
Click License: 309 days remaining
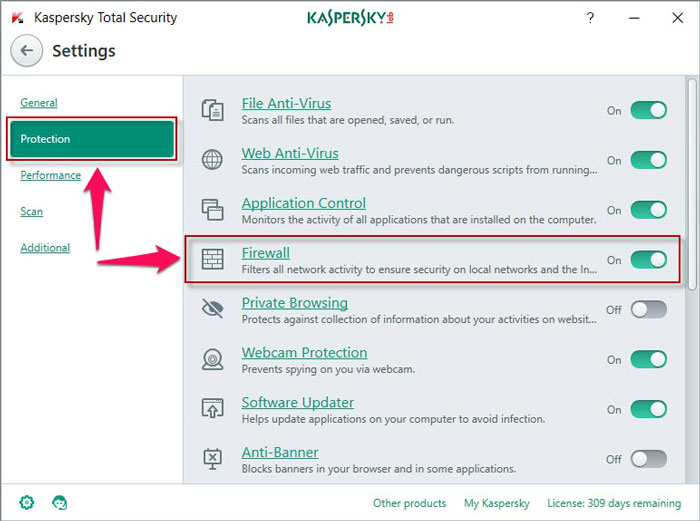pos(614,503)
